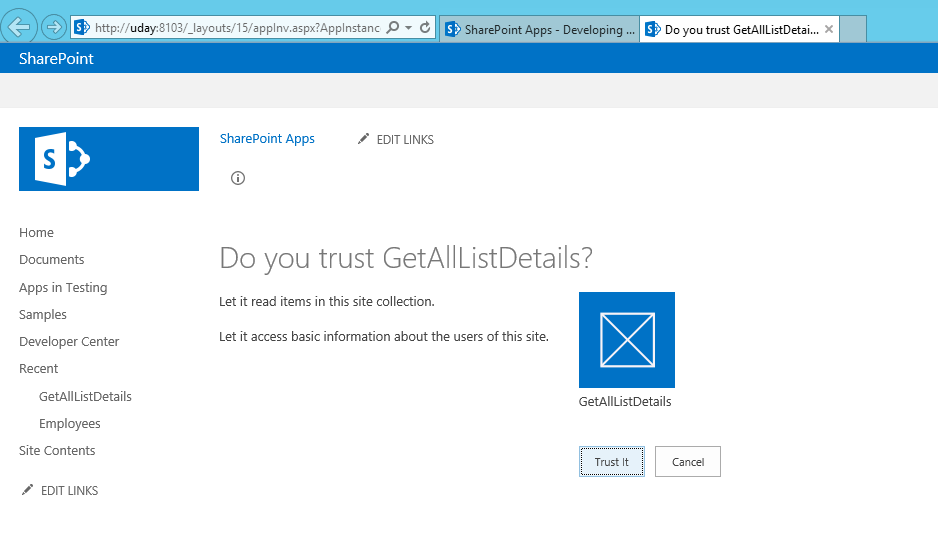
Task: Click EDIT LINKS below left navigation
Action: pyautogui.click(x=69, y=491)
